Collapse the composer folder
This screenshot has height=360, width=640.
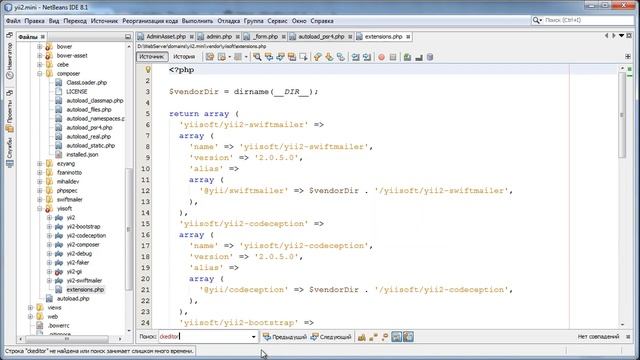tap(40, 74)
